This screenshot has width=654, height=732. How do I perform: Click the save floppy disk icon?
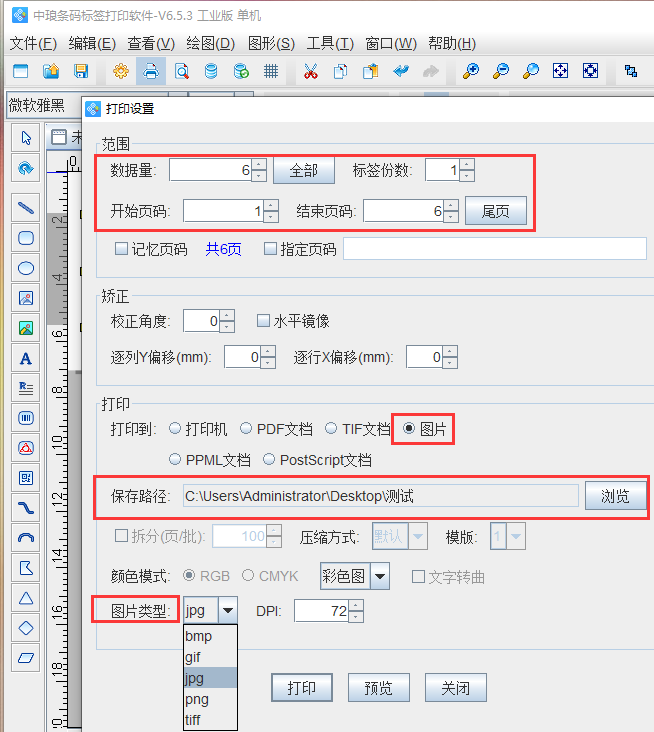[81, 71]
